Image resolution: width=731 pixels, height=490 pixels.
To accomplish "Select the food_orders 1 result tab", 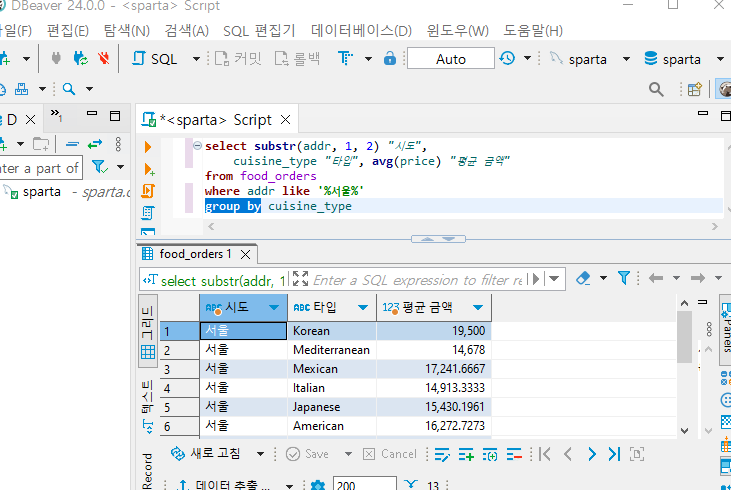I will 195,254.
